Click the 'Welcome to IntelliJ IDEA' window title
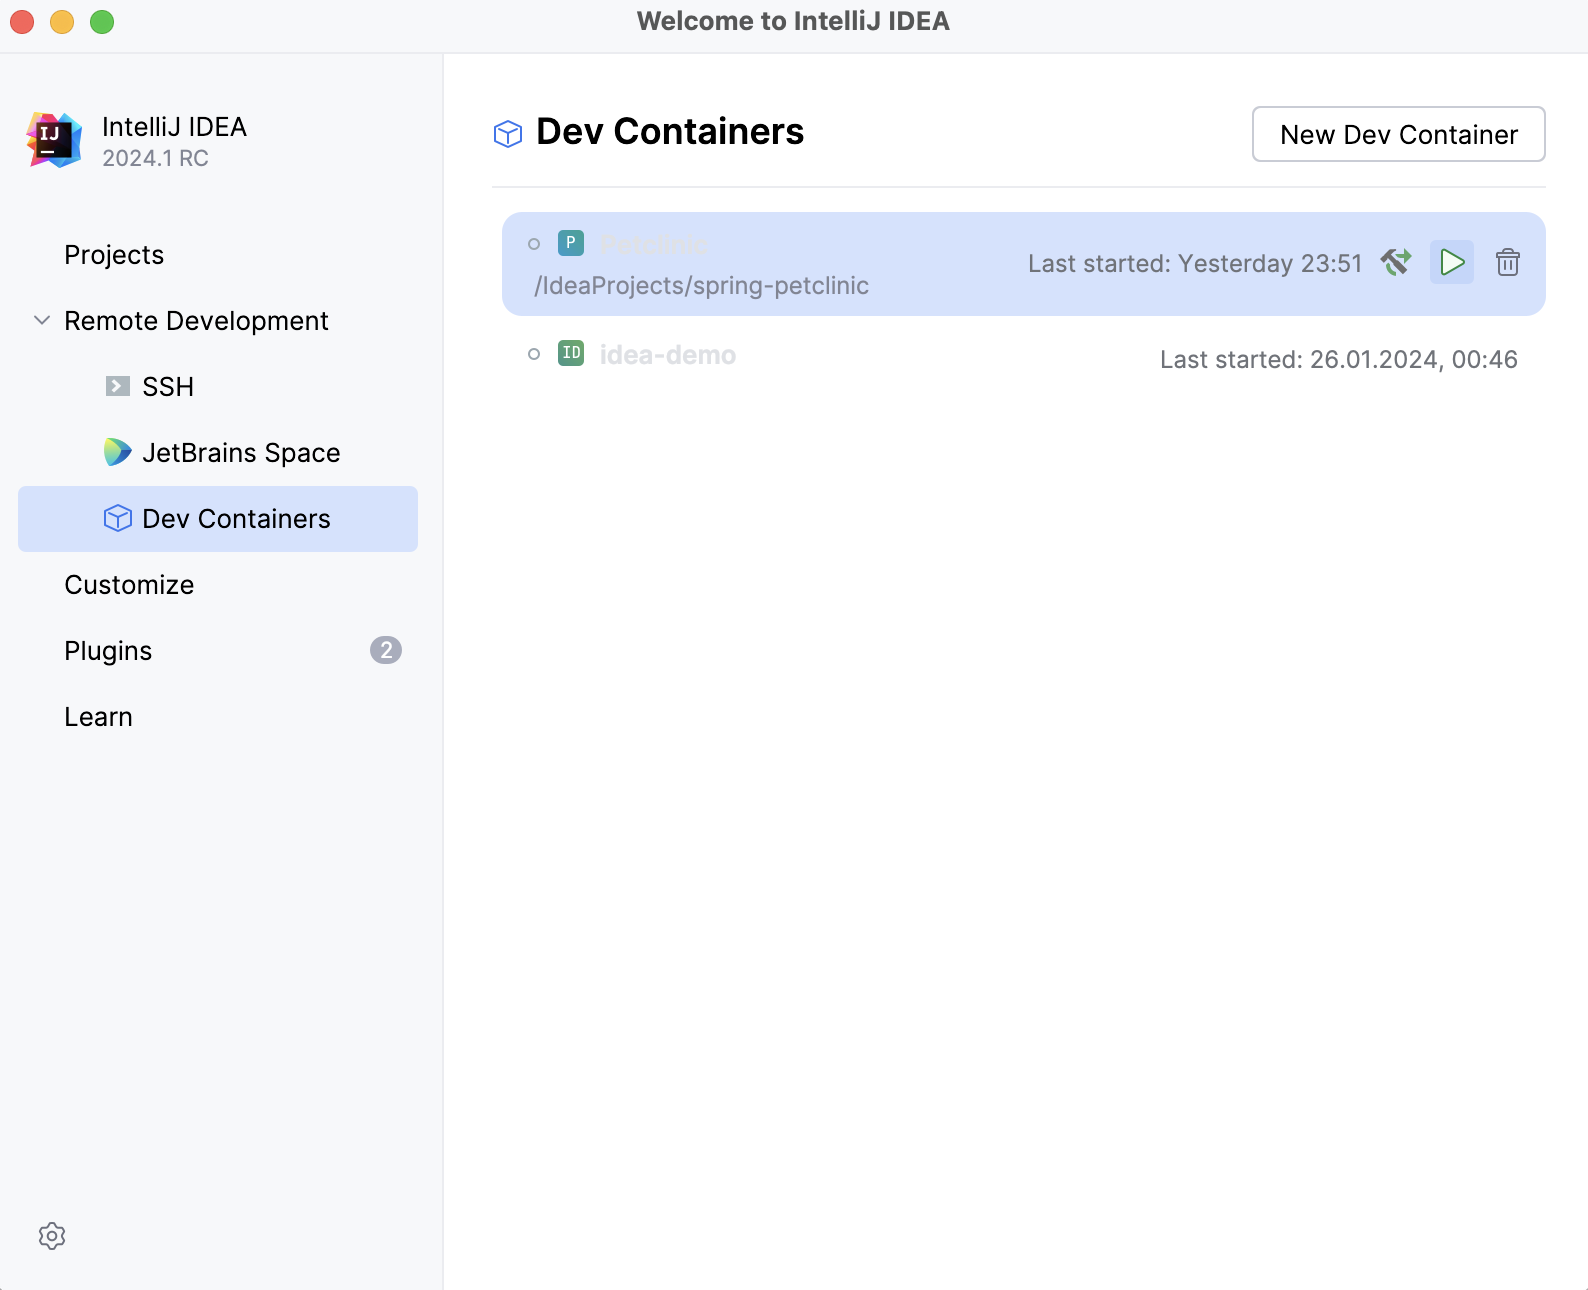1588x1290 pixels. point(793,21)
